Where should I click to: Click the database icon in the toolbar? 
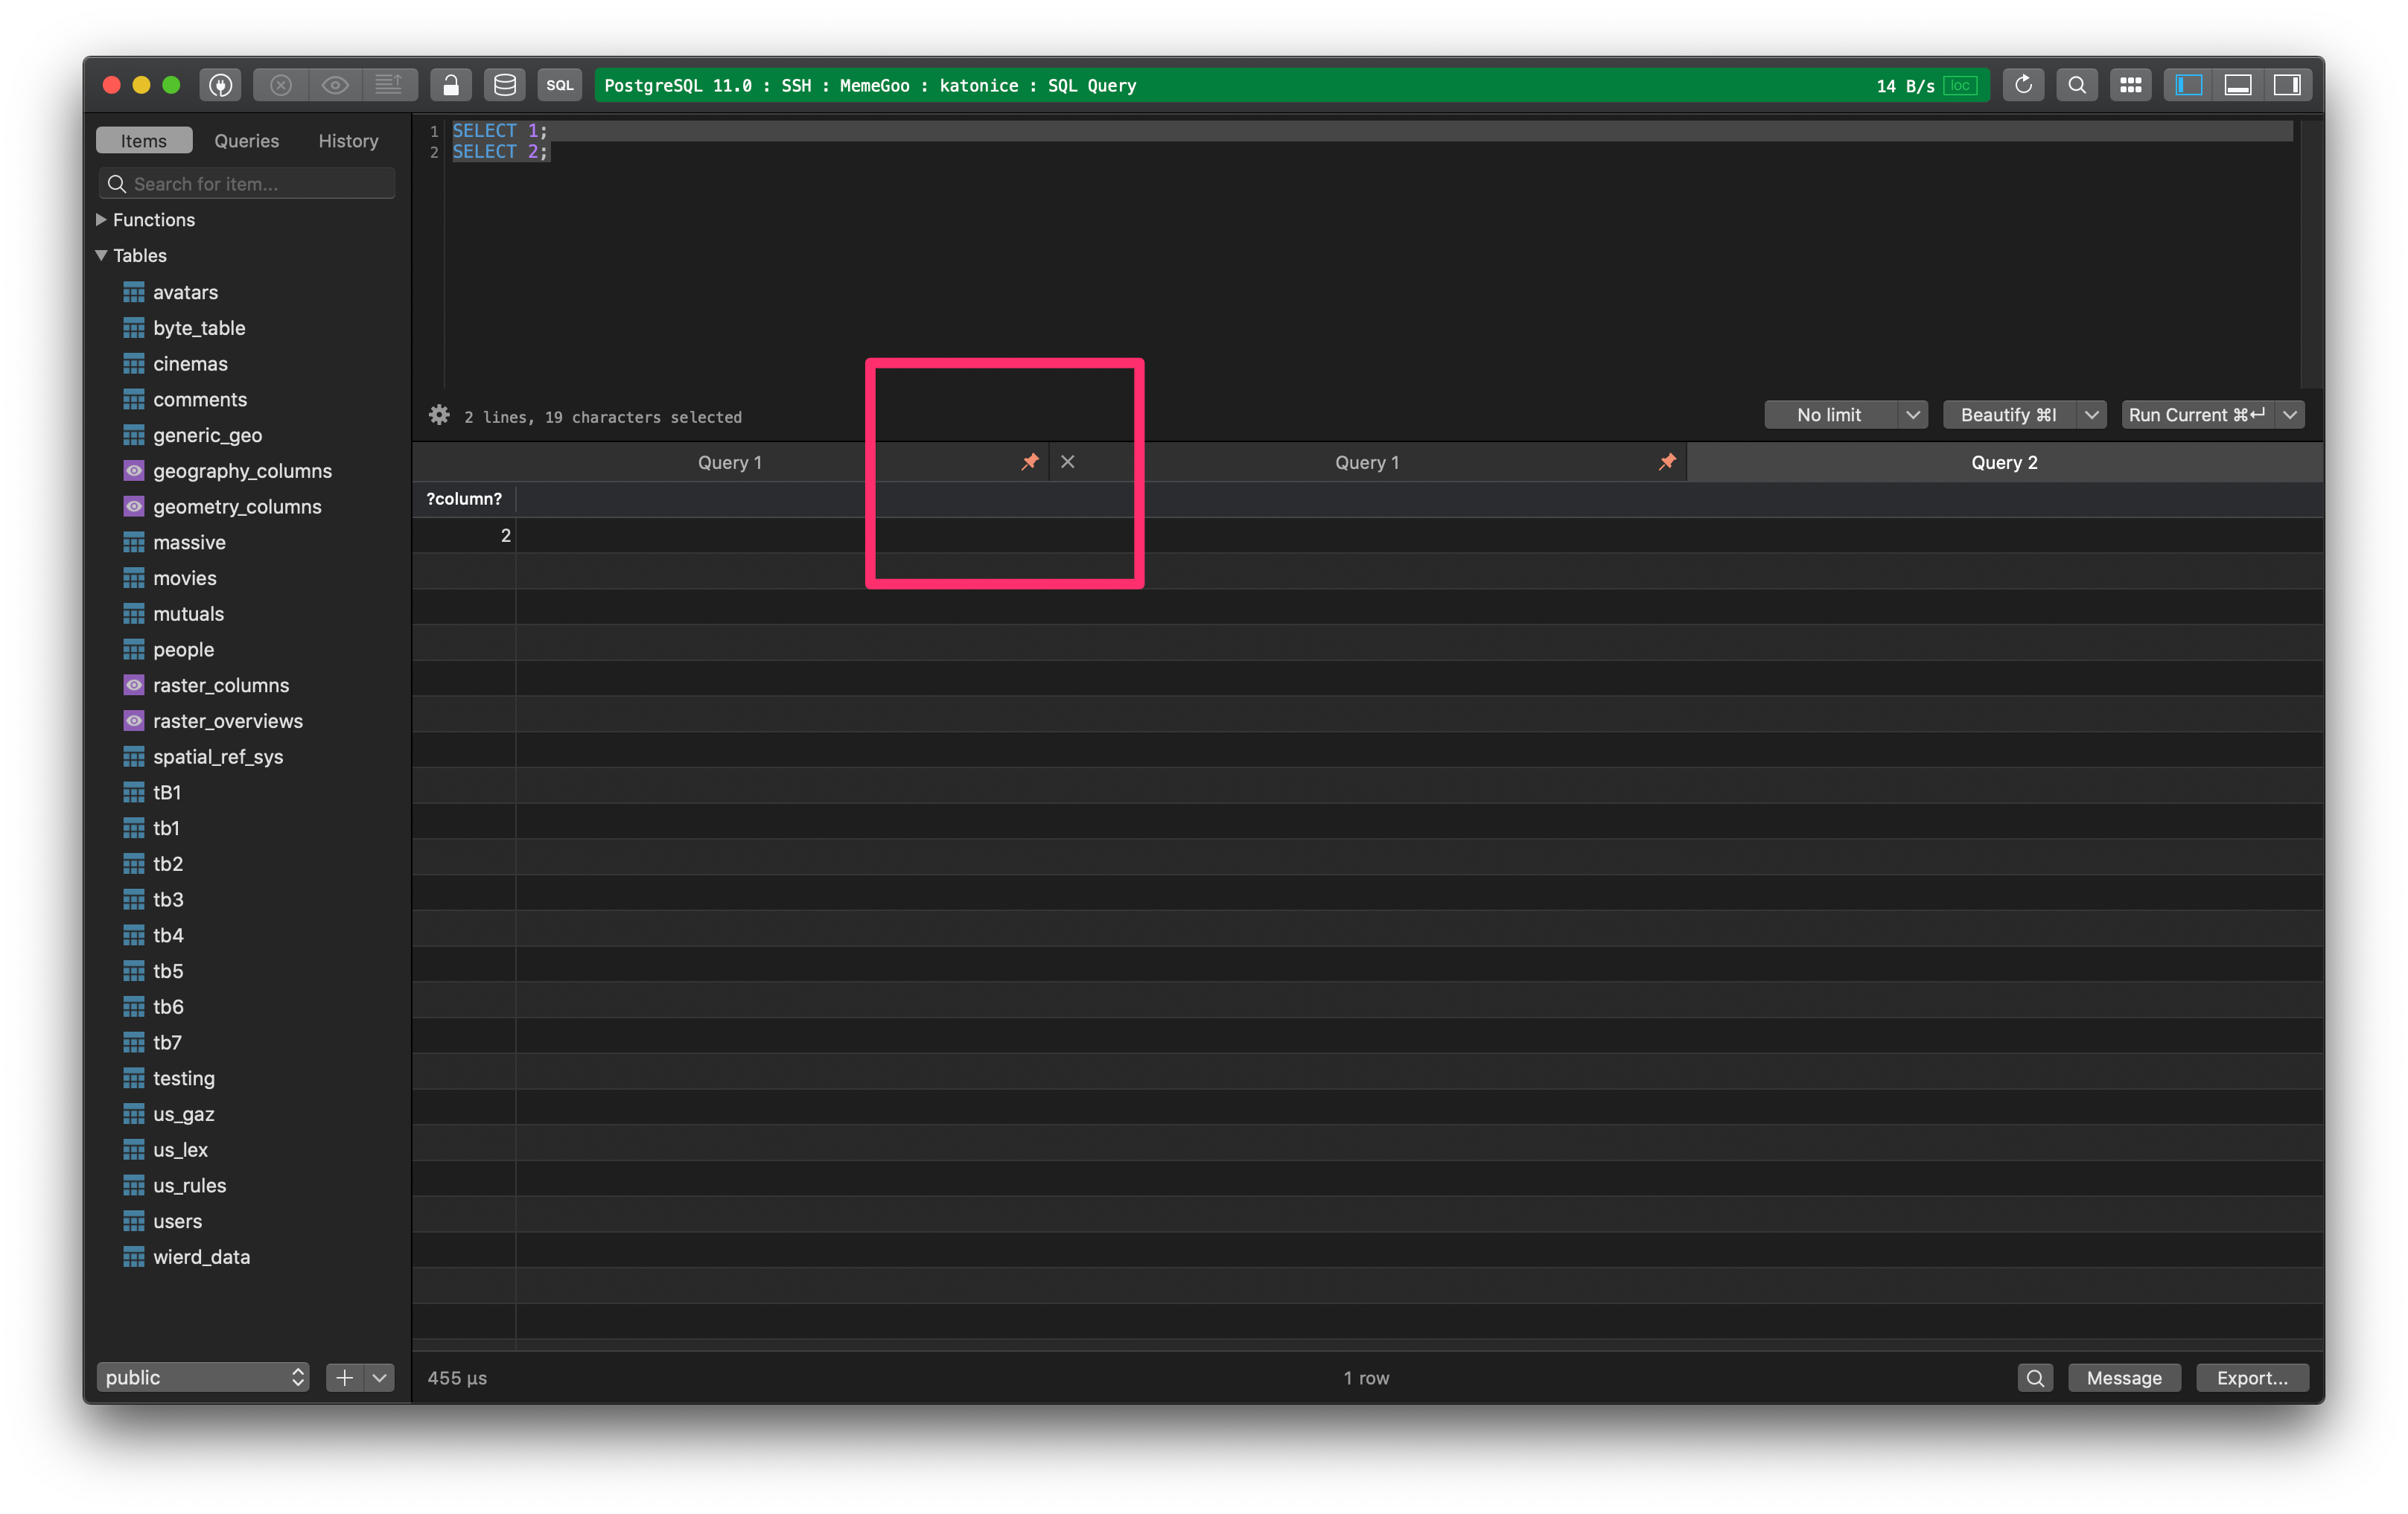pyautogui.click(x=505, y=85)
